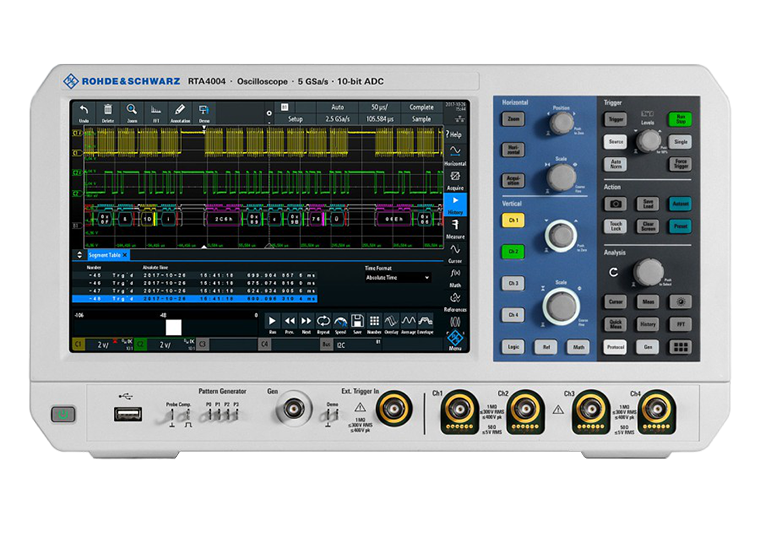The height and width of the screenshot is (550, 760).
Task: Tap the inactive C4 channel label
Action: click(x=264, y=345)
